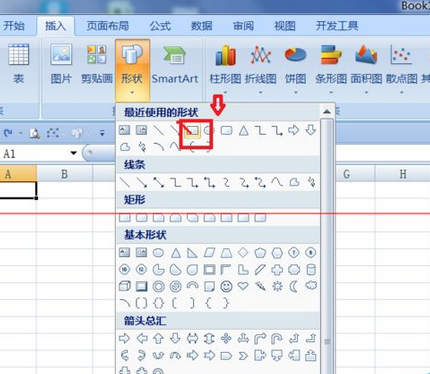Open the customize quick access toolbar dropdown
The image size is (430, 374).
pyautogui.click(x=102, y=134)
